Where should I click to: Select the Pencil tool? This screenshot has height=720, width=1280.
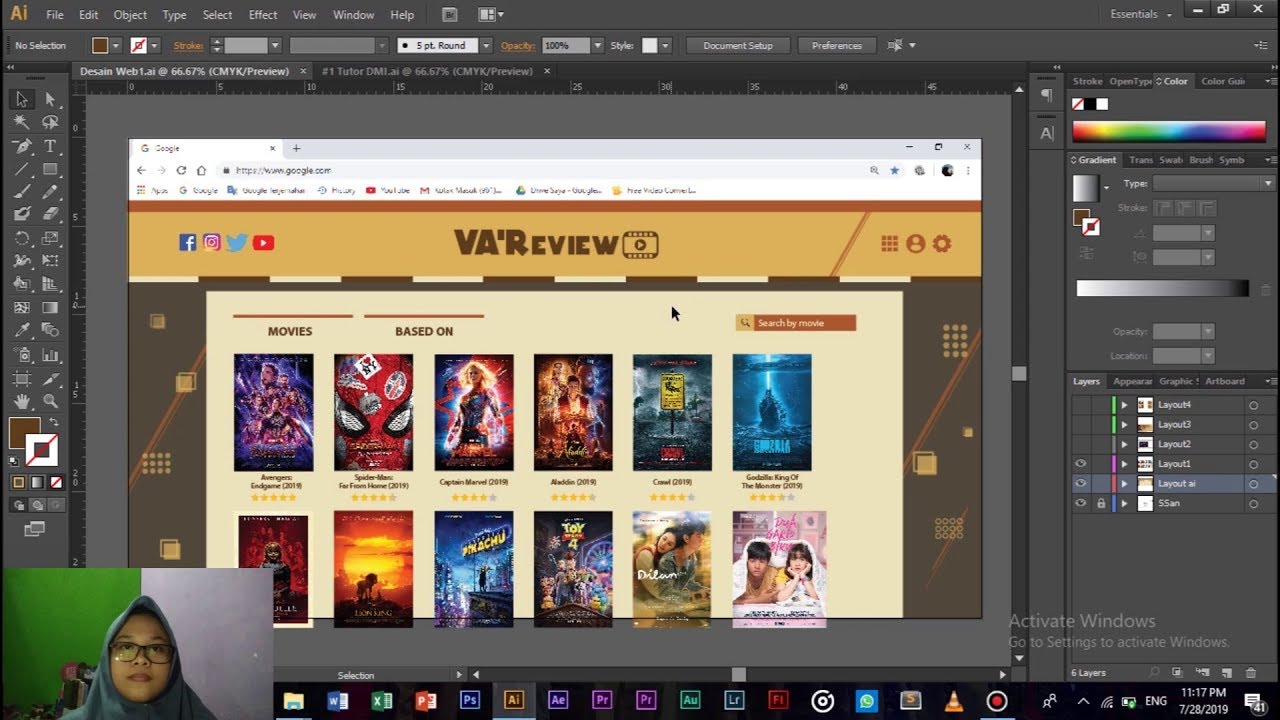[x=50, y=192]
